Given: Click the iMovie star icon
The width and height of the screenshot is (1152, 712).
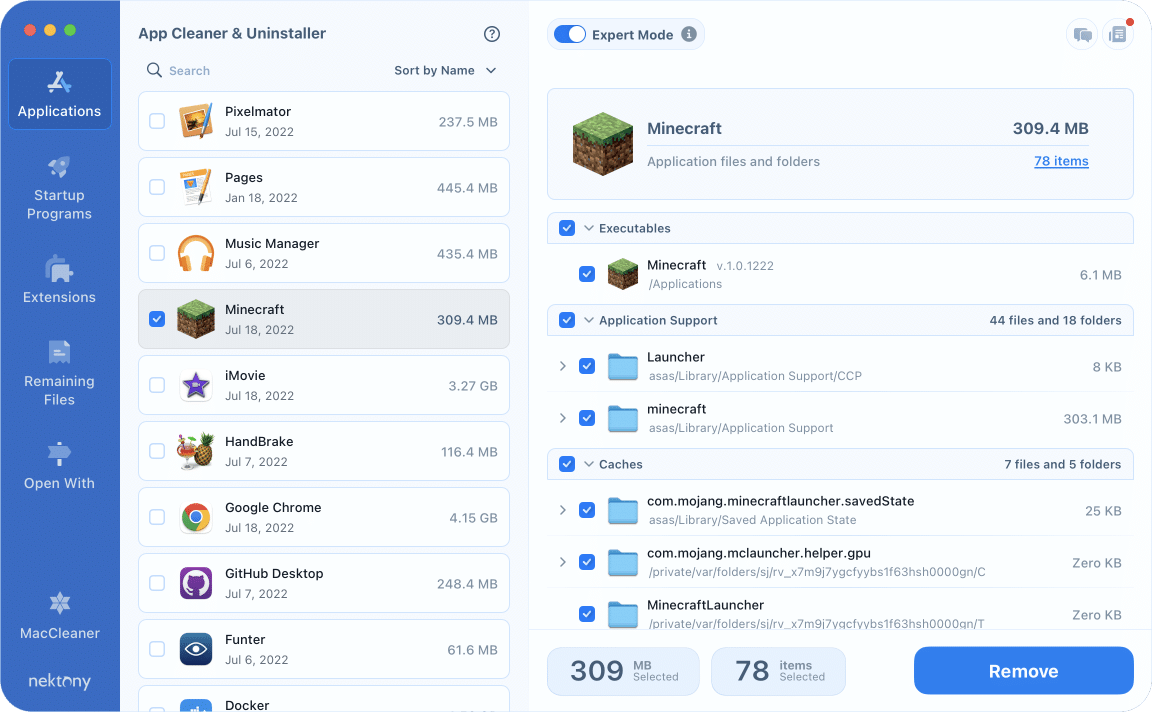Looking at the screenshot, I should tap(196, 385).
